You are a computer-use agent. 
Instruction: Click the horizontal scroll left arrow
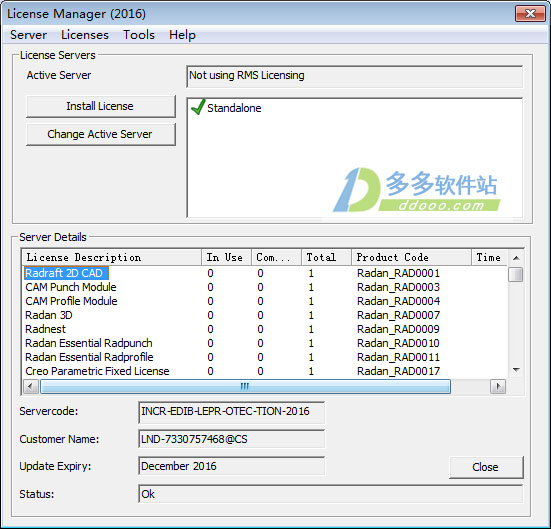pos(31,387)
